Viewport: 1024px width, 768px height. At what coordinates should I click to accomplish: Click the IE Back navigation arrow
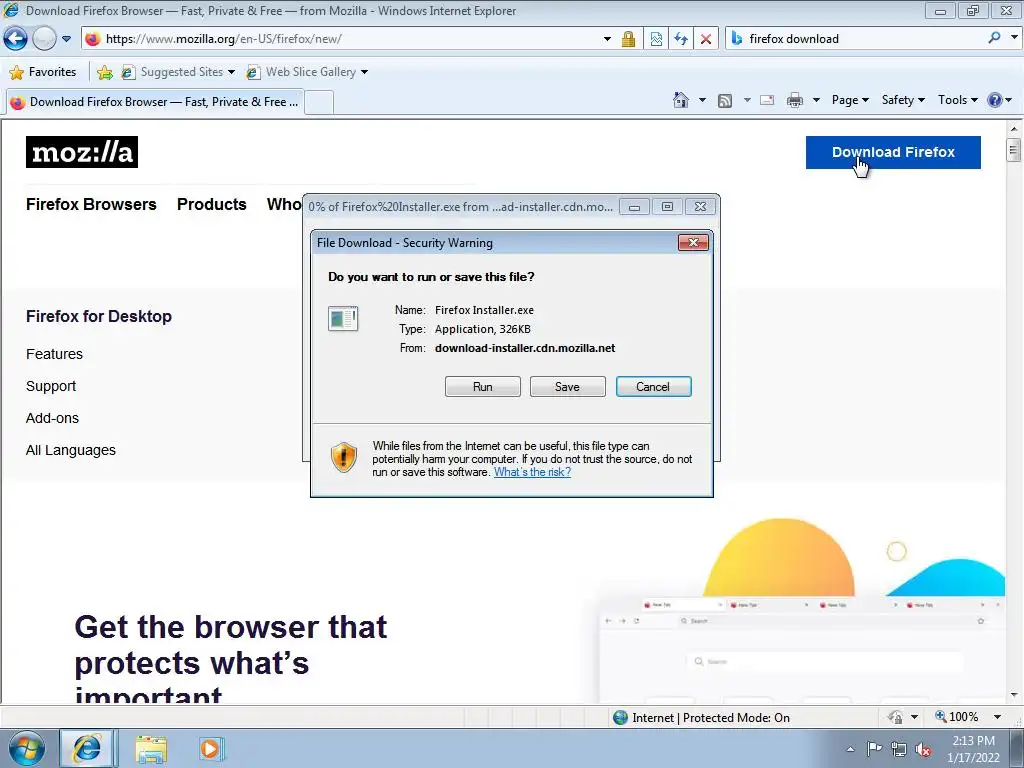point(16,39)
